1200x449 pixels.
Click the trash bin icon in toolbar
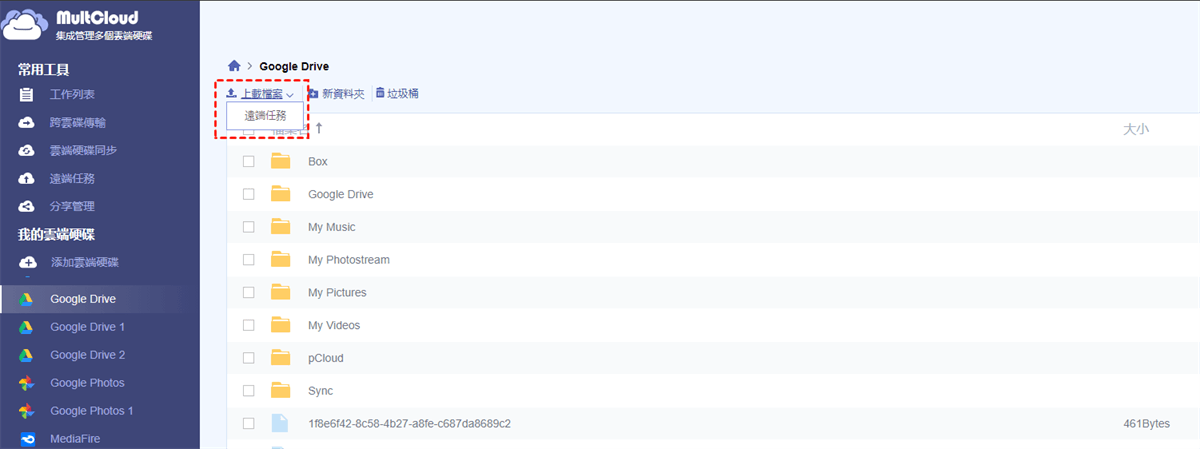pyautogui.click(x=379, y=93)
